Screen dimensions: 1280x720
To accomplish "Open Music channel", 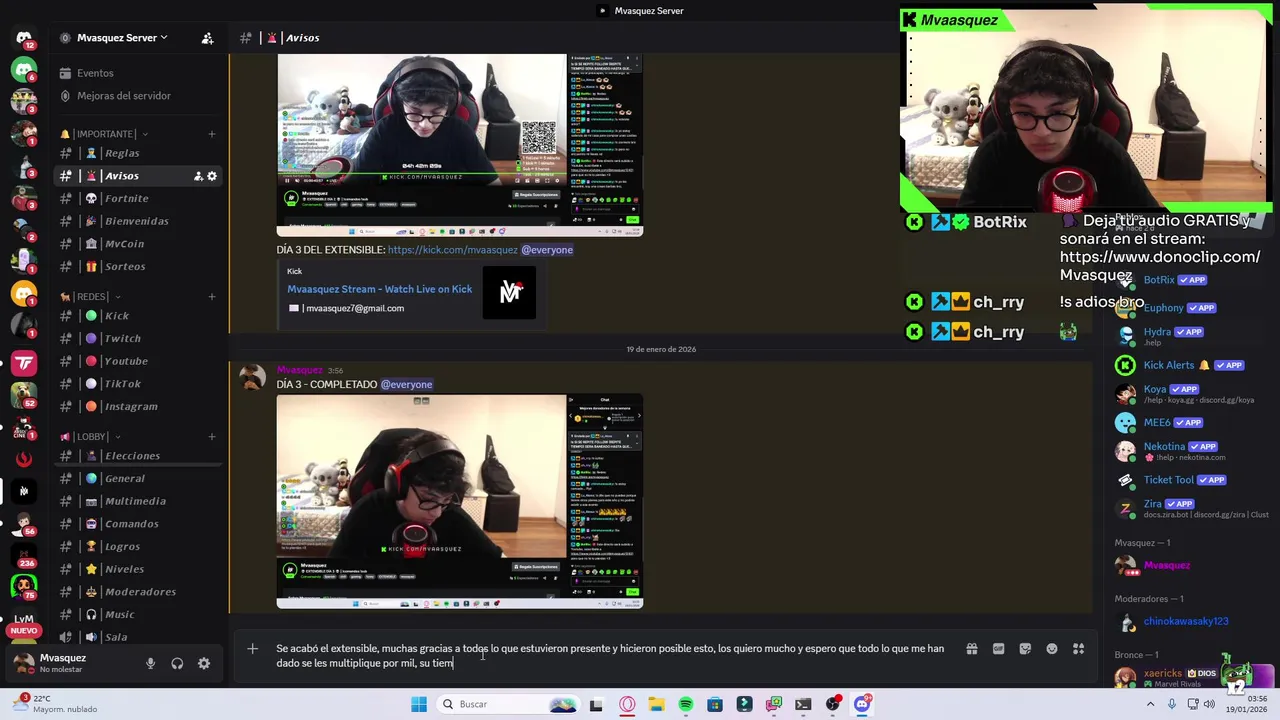I will (x=136, y=615).
